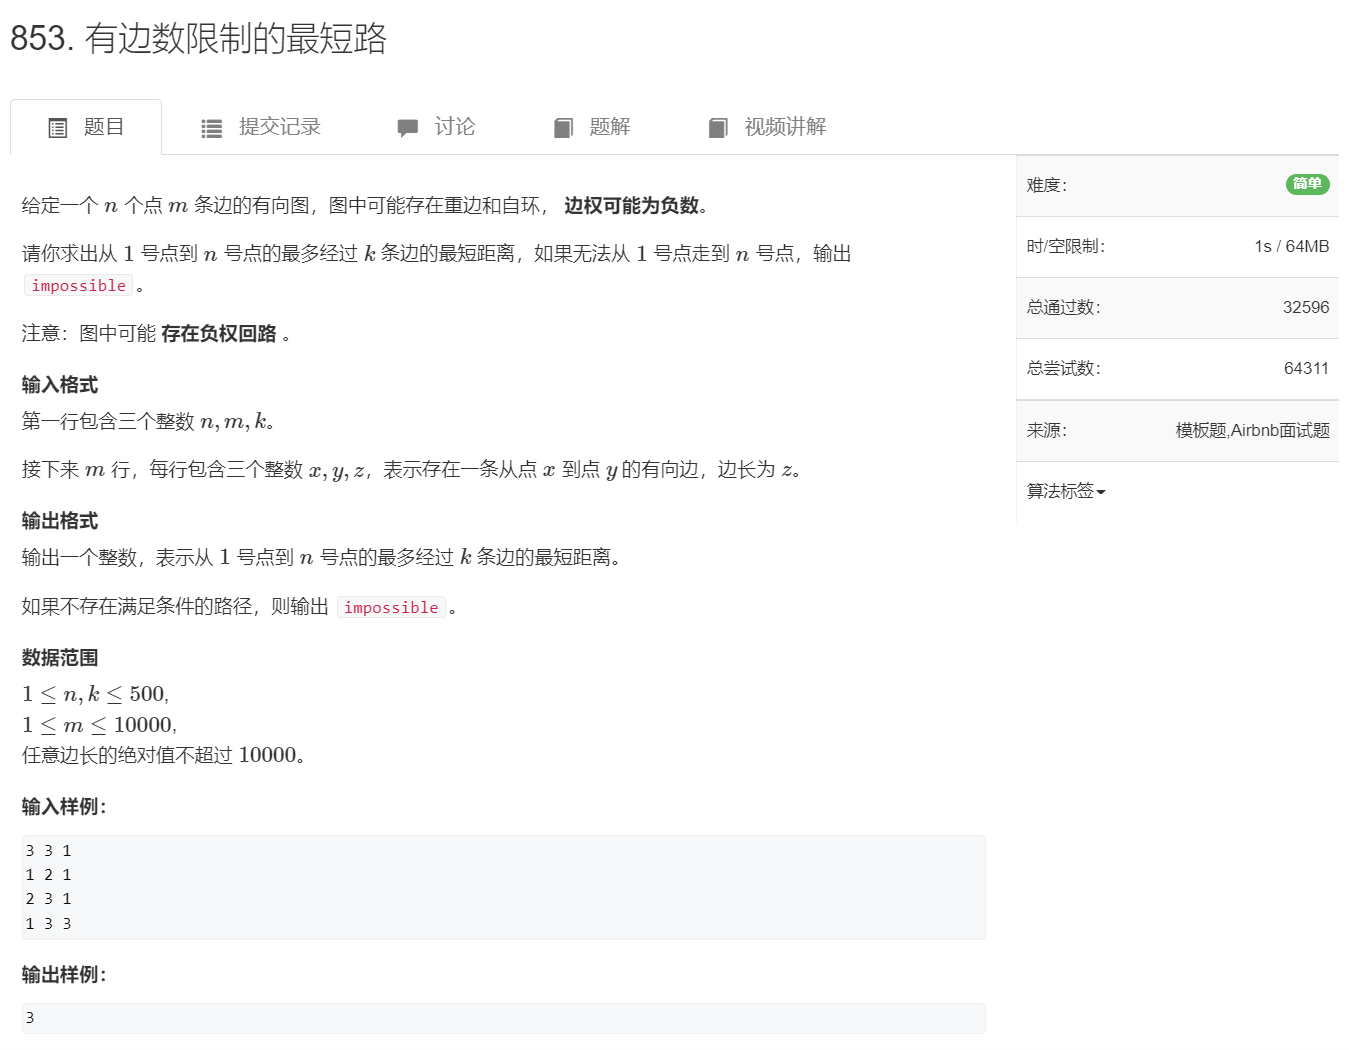Screen dimensions: 1349x1050
Task: Click the video icon next to 视频讲解
Action: click(x=718, y=127)
